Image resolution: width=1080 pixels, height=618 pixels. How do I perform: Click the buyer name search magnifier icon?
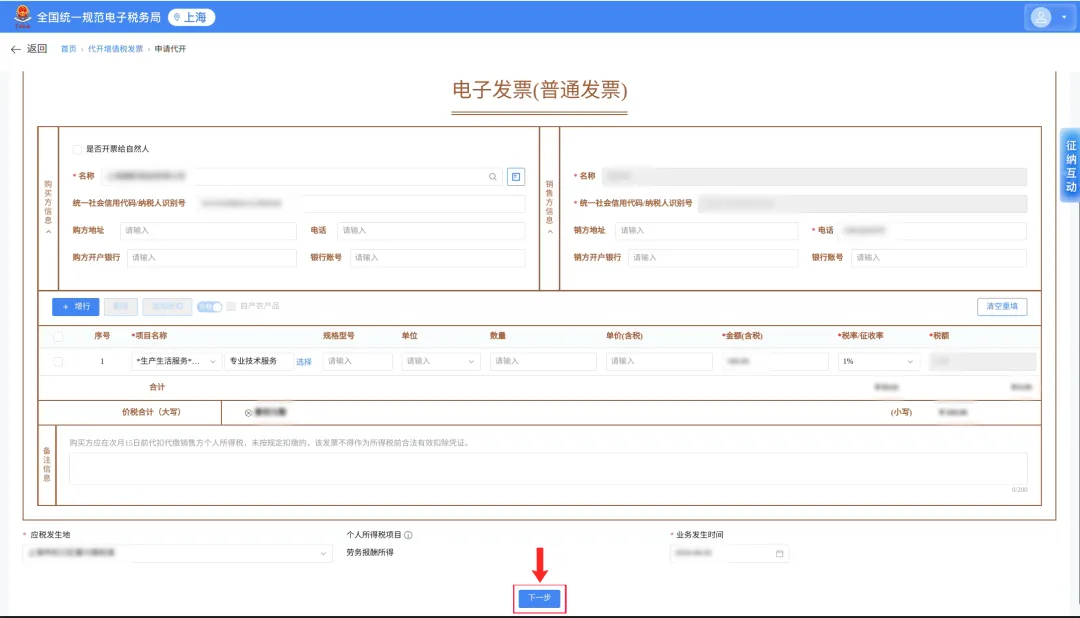pyautogui.click(x=492, y=176)
